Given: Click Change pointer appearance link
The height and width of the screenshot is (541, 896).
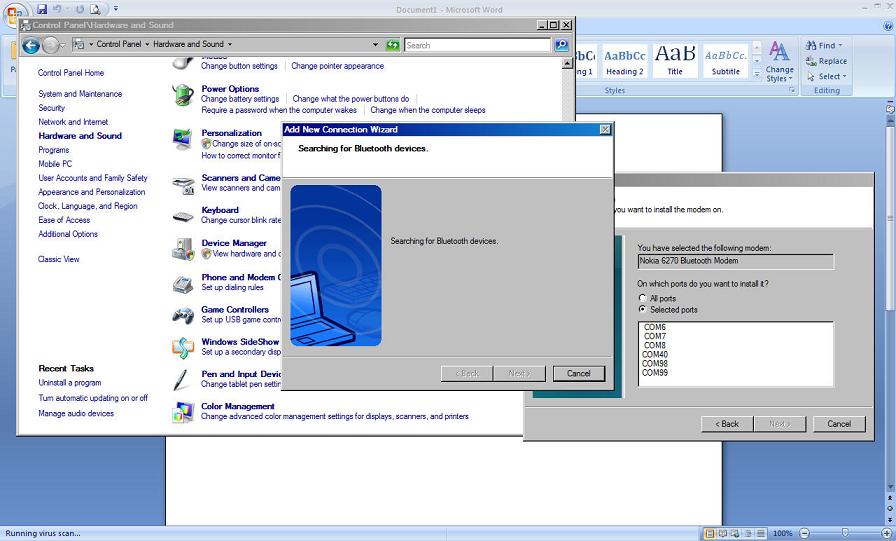Looking at the screenshot, I should (x=337, y=66).
